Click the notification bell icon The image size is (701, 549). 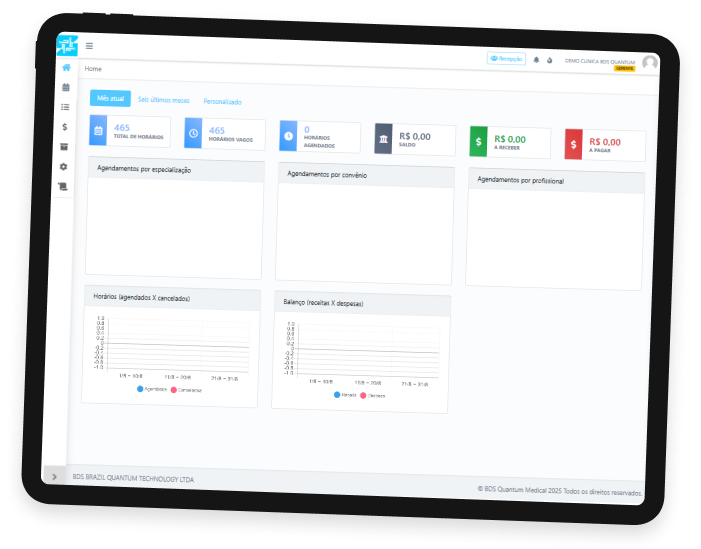coord(536,60)
